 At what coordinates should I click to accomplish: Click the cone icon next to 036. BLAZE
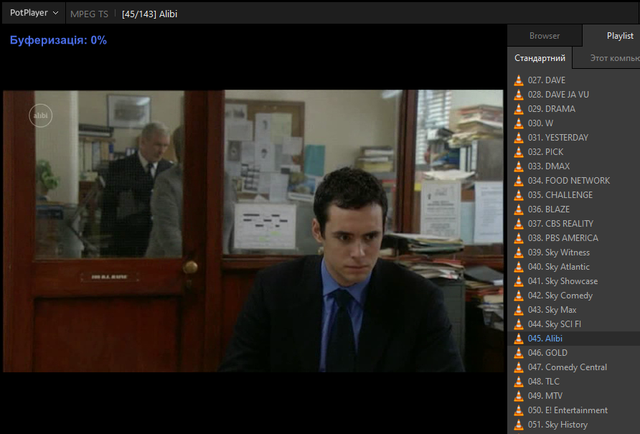coord(518,209)
